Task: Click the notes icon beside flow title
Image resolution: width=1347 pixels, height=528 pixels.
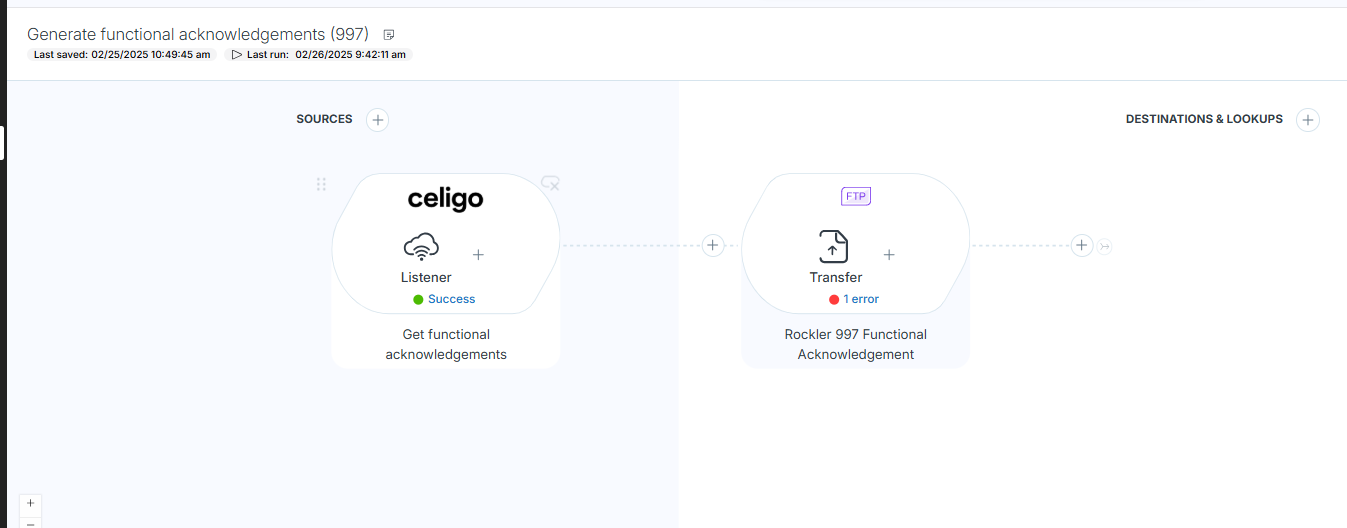Action: [x=389, y=35]
